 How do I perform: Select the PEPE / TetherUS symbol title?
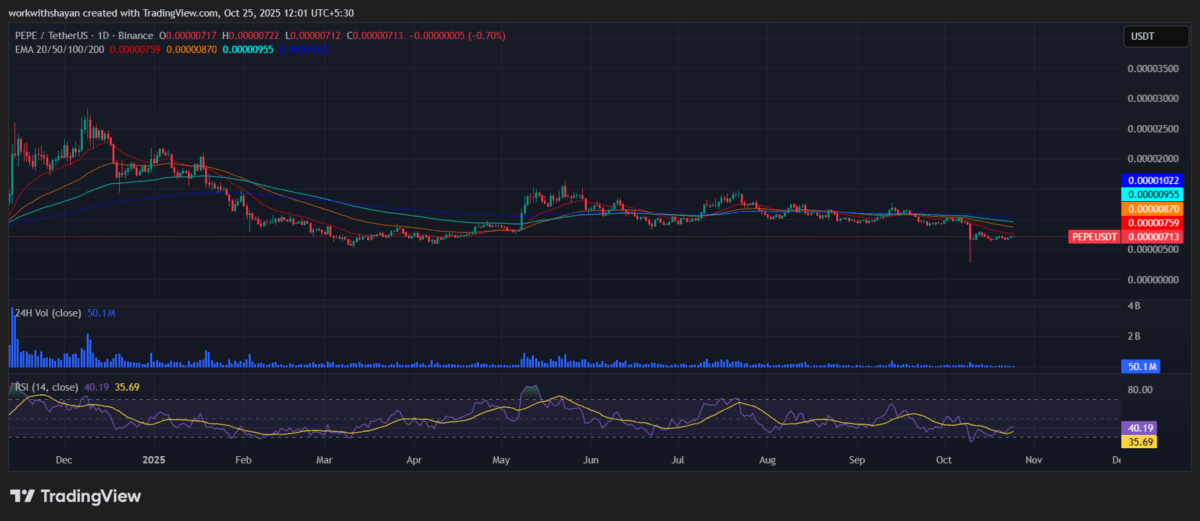tap(51, 35)
